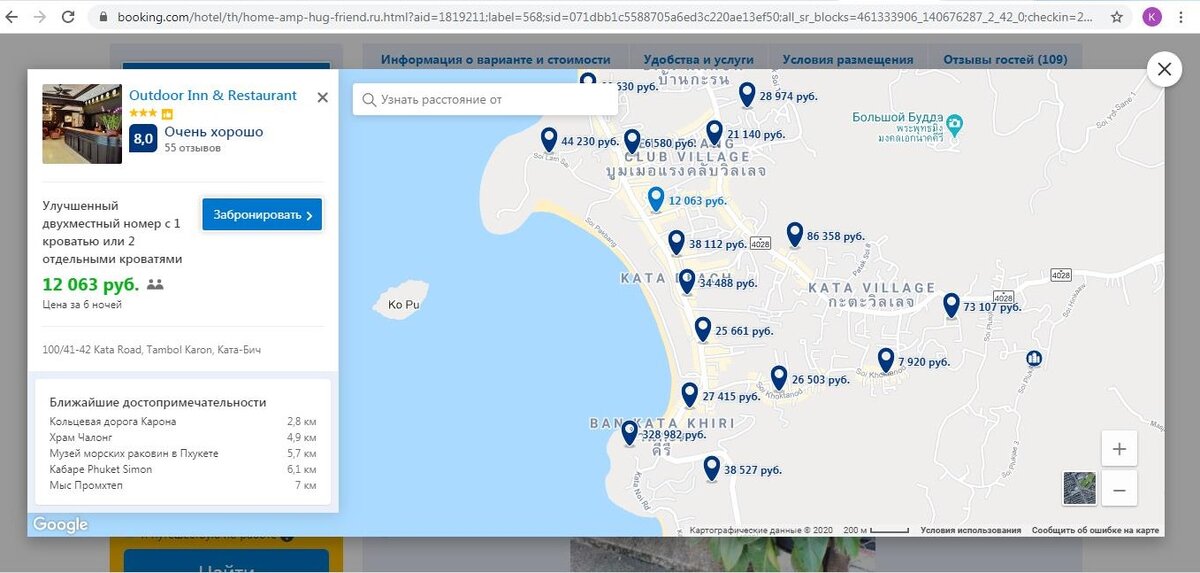Click the Outdoor Inn hotel photo
1200x573 pixels.
tap(82, 124)
